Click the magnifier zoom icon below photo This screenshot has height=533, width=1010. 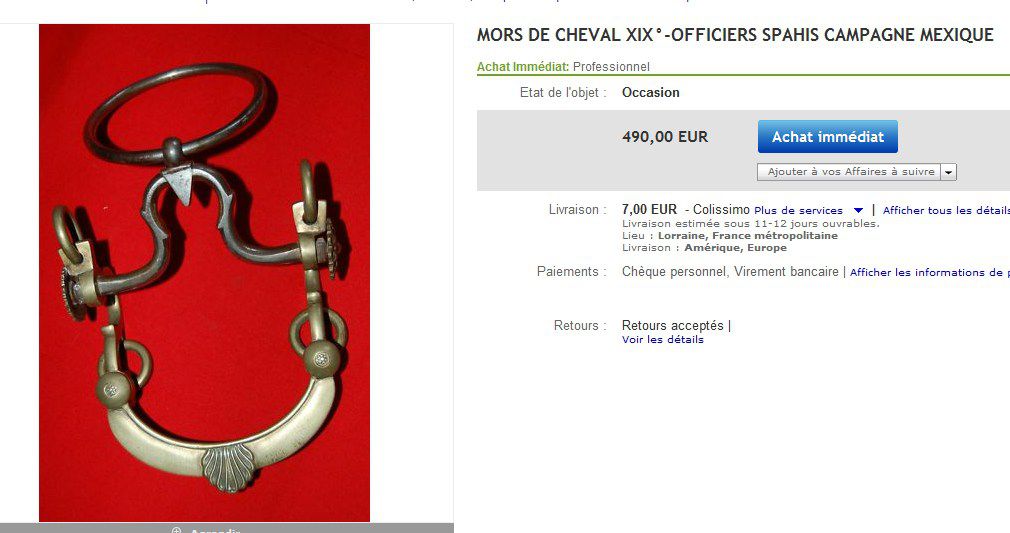tap(176, 530)
